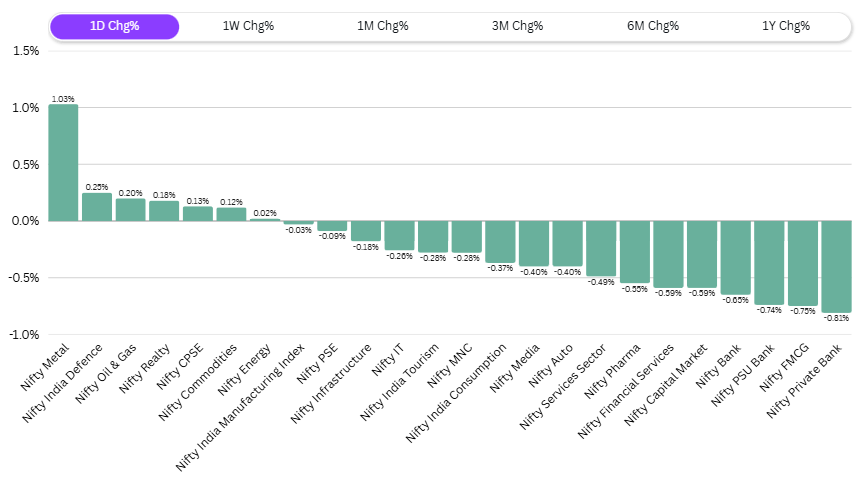Select the Nifty Bank bar
Viewport: 863px width, 482px height.
[736, 258]
